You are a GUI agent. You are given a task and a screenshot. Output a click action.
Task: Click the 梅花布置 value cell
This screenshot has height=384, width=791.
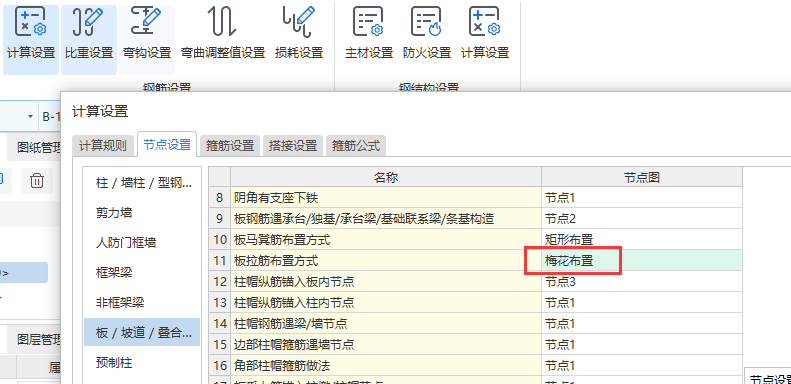pyautogui.click(x=642, y=260)
